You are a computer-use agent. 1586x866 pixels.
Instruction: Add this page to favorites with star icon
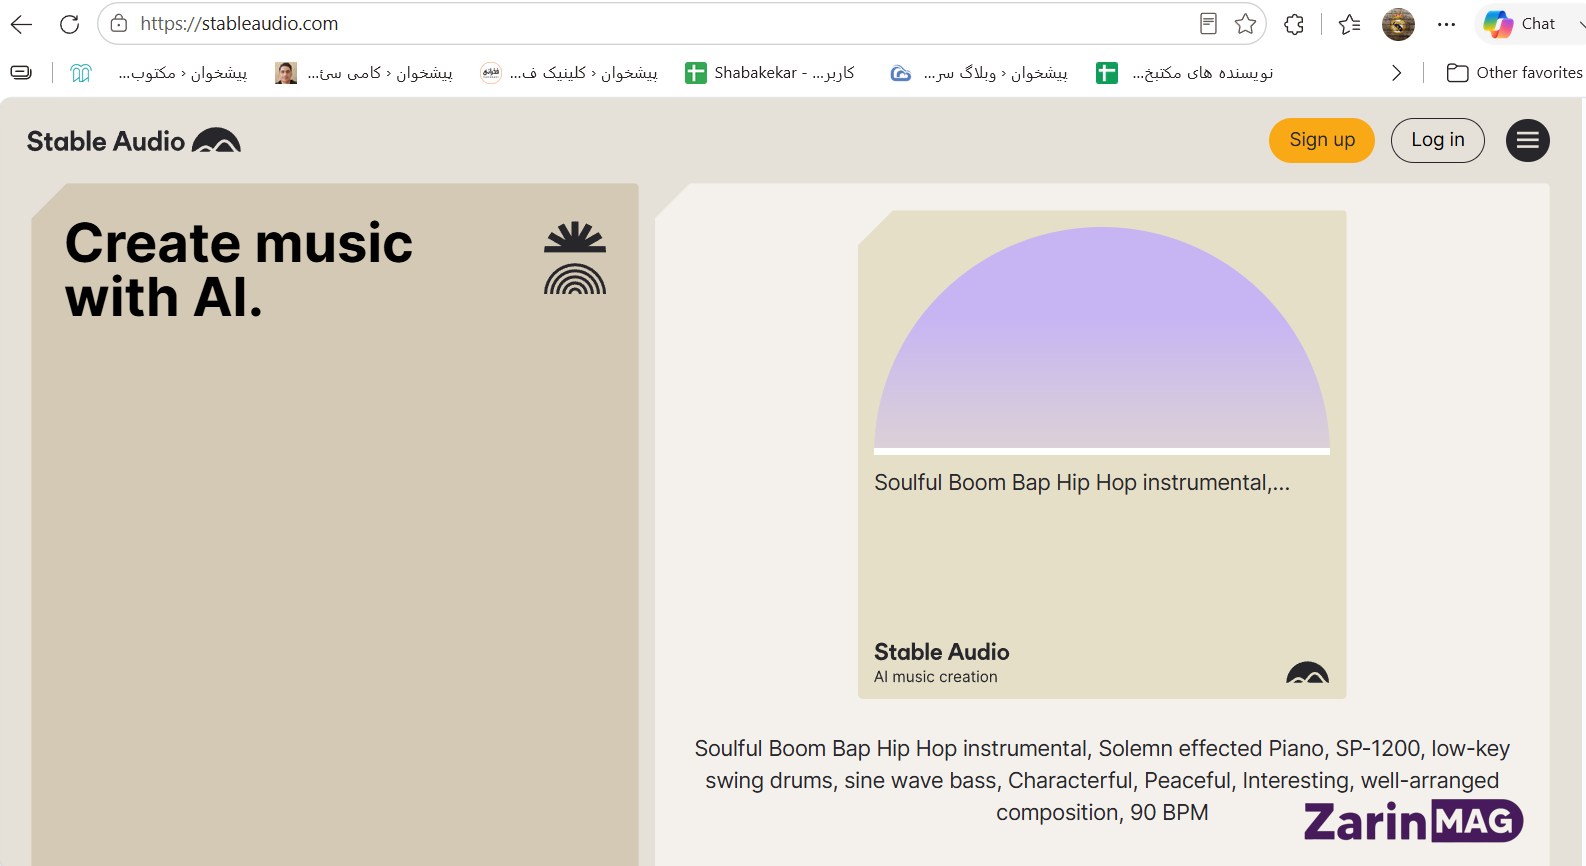(x=1245, y=24)
